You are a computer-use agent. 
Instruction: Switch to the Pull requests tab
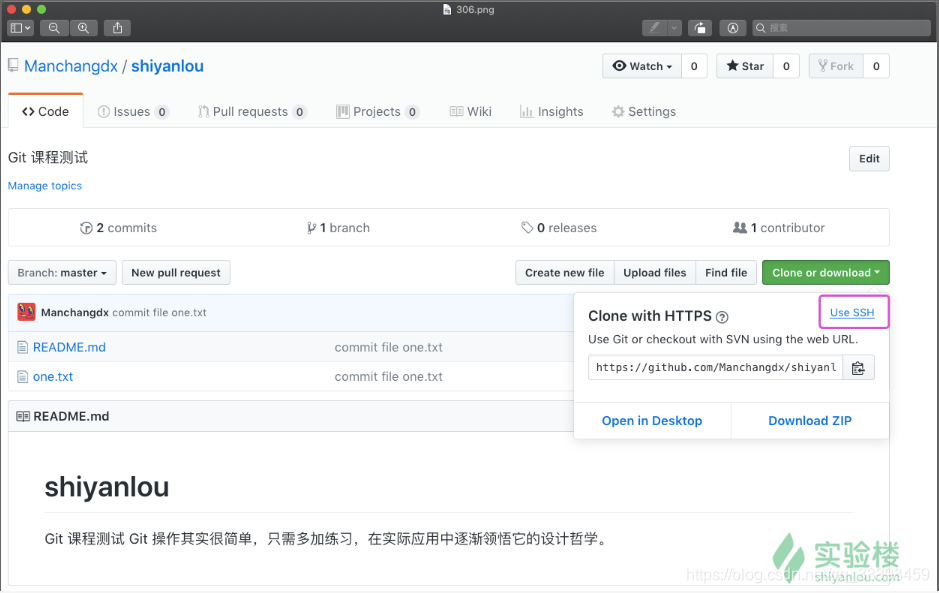[x=252, y=111]
